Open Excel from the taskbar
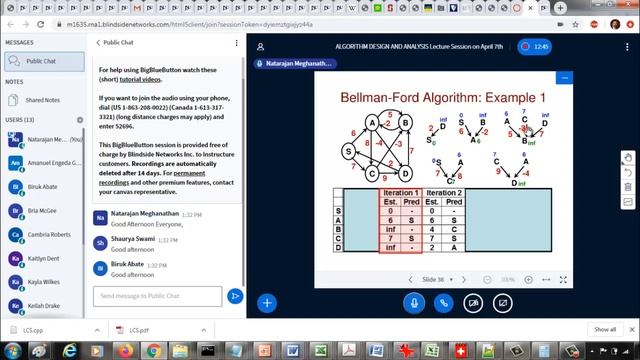This screenshot has height=360, width=640. (x=320, y=351)
